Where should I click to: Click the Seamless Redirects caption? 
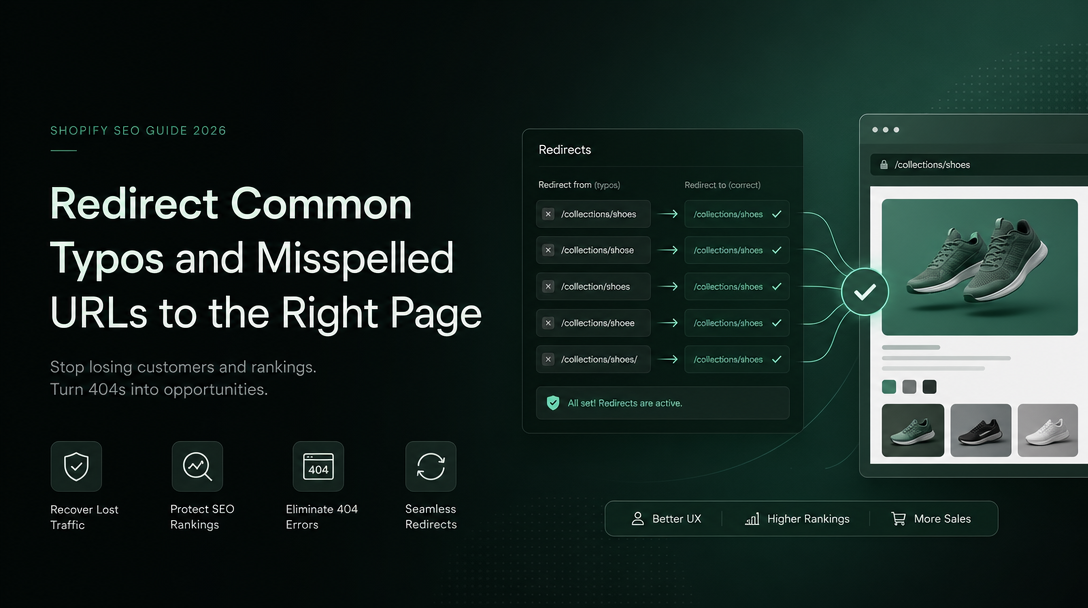[x=431, y=516]
